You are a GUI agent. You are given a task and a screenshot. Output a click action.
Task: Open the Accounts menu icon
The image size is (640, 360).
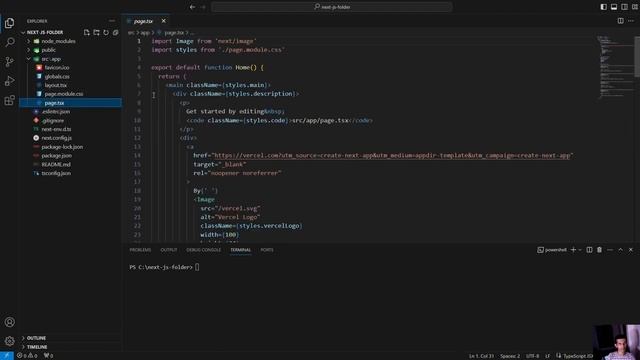pyautogui.click(x=9, y=322)
